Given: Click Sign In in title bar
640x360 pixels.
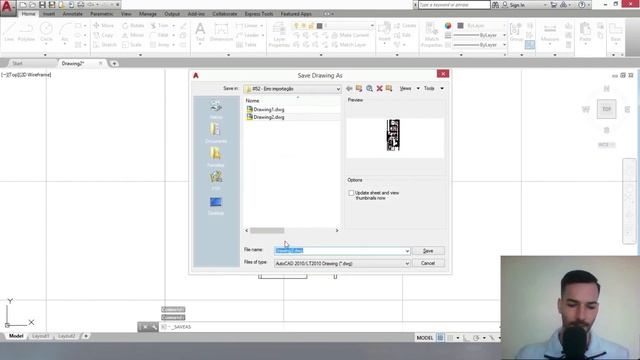Looking at the screenshot, I should [x=517, y=5].
